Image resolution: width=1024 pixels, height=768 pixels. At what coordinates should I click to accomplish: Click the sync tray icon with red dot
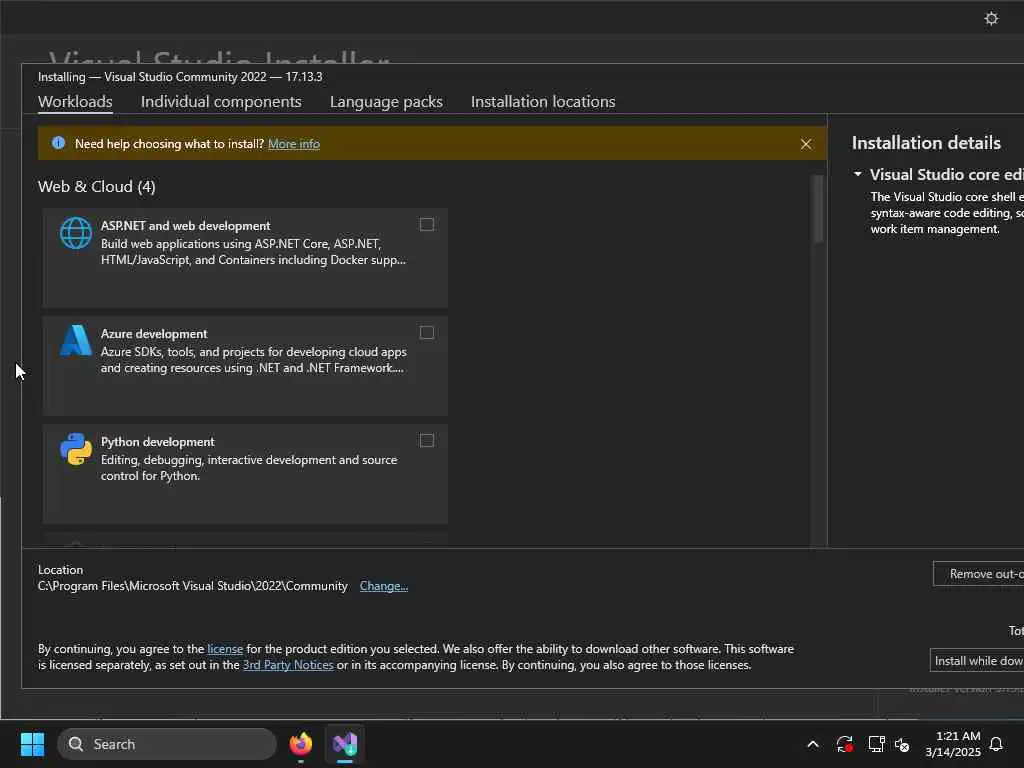[844, 744]
